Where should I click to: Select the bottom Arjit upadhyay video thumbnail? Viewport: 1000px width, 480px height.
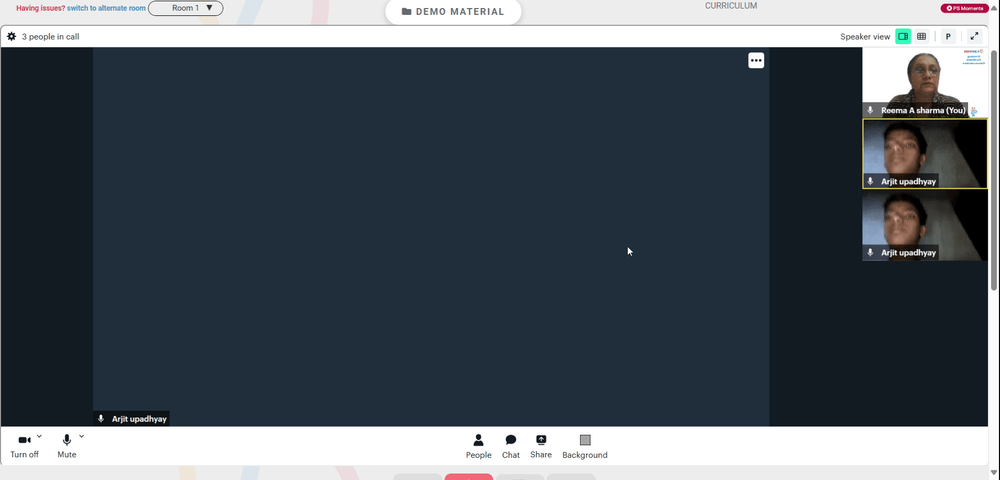925,226
